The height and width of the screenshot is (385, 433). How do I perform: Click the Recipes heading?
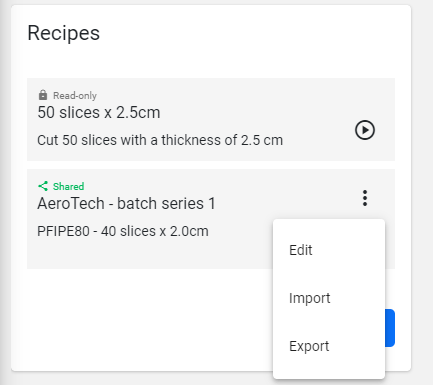coord(64,33)
